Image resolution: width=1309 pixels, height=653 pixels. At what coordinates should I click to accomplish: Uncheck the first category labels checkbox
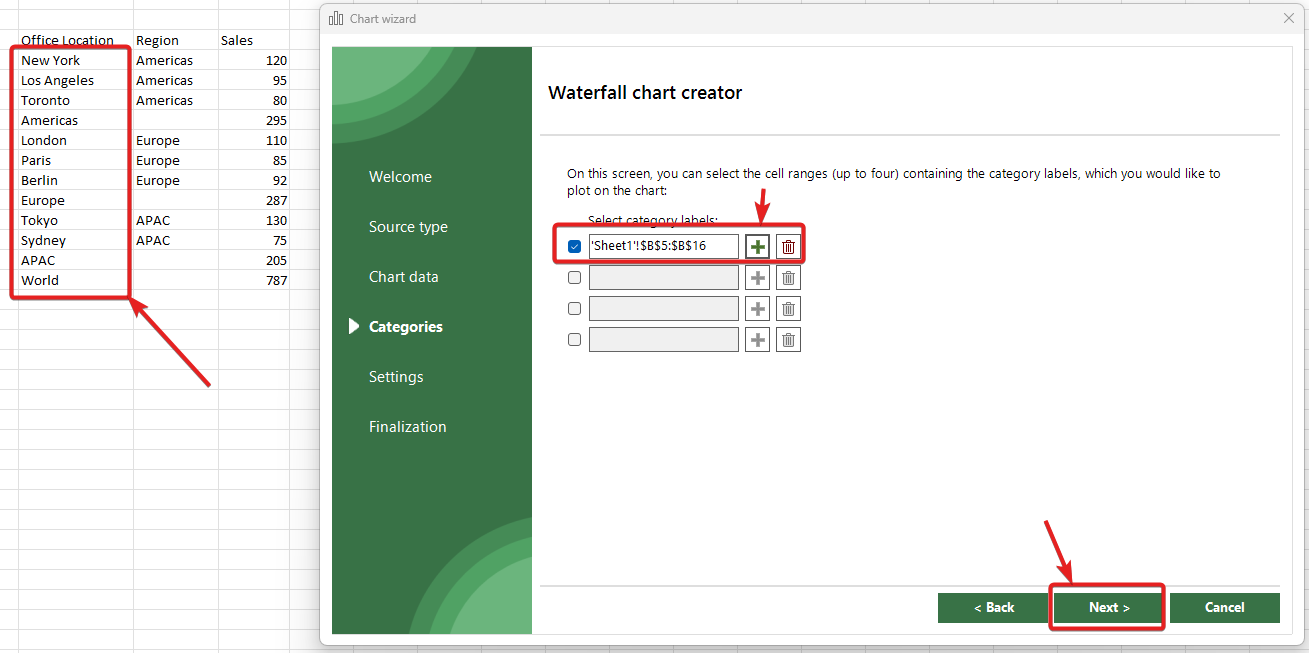[x=574, y=247]
